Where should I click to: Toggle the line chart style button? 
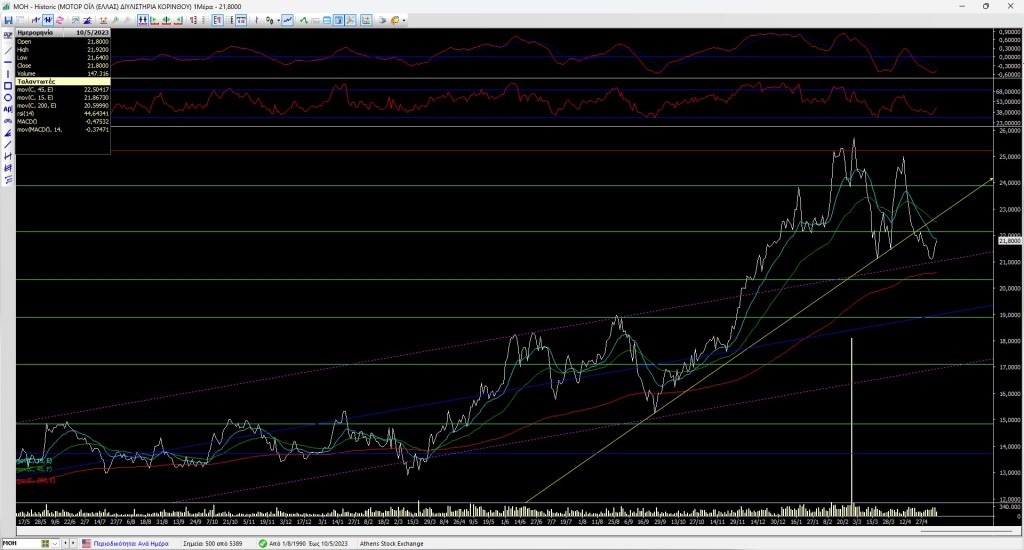click(x=288, y=20)
